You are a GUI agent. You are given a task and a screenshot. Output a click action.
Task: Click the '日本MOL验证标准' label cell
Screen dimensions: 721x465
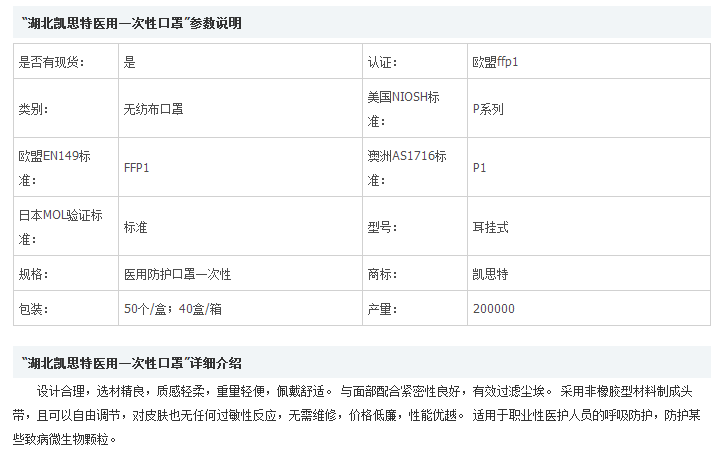click(60, 227)
